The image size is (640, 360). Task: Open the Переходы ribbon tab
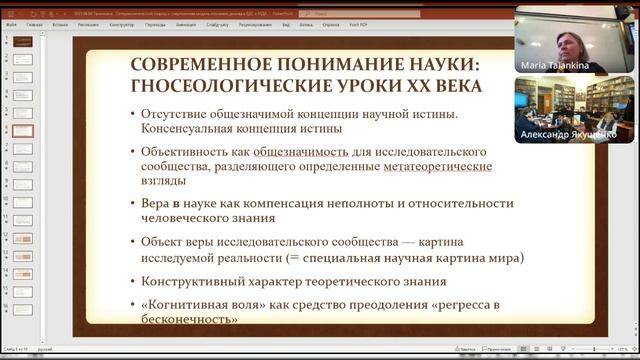click(155, 25)
